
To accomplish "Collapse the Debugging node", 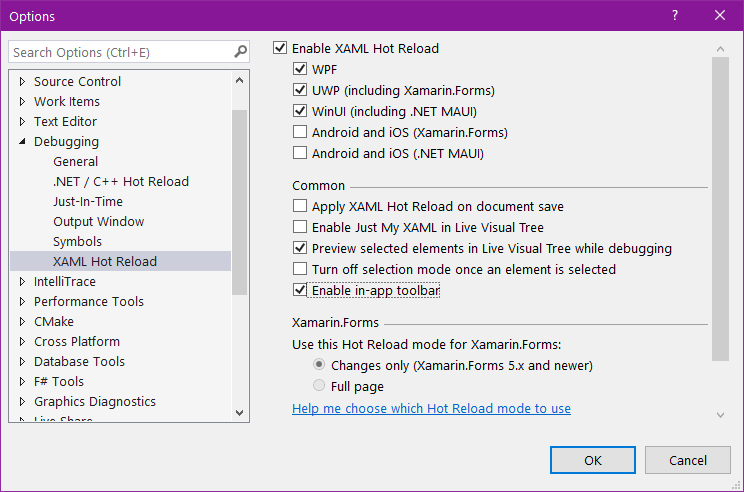I will click(22, 141).
